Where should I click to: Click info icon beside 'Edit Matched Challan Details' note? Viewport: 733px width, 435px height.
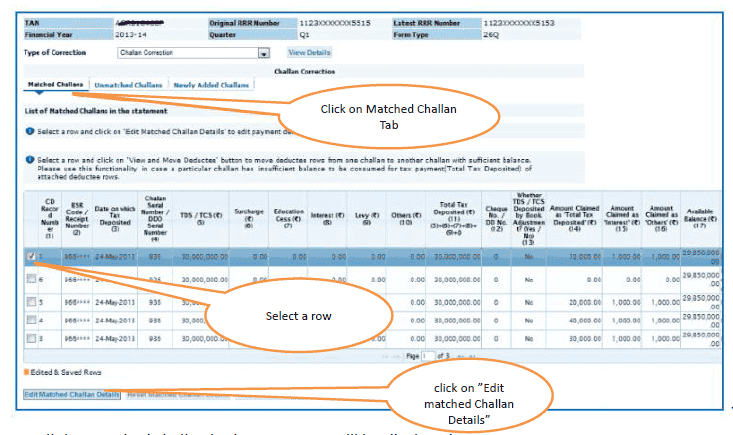click(x=29, y=130)
